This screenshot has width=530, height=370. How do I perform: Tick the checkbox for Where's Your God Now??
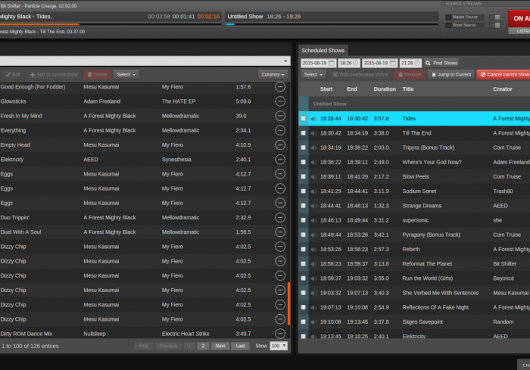point(303,162)
